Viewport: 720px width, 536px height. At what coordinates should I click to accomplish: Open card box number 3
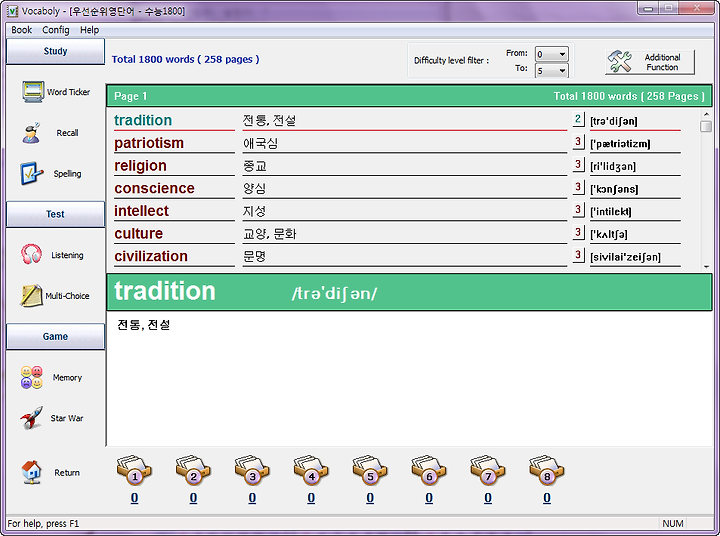[x=252, y=470]
